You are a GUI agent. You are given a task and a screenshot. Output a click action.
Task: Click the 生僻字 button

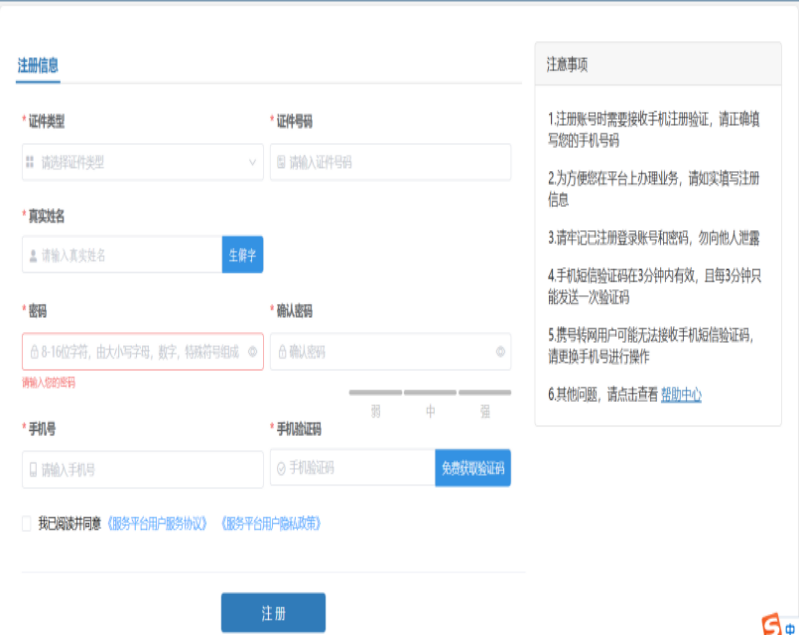[242, 255]
